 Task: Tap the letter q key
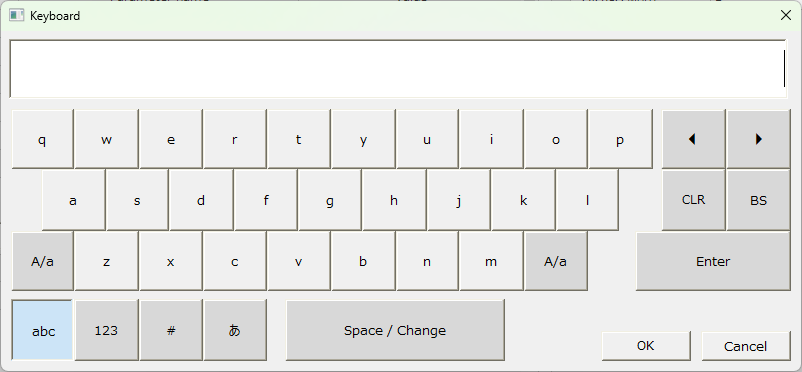click(x=42, y=139)
